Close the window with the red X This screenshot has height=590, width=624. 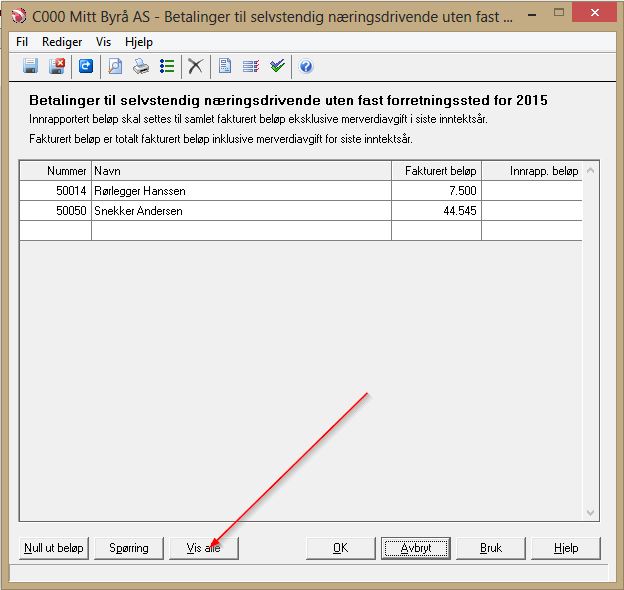pyautogui.click(x=595, y=12)
